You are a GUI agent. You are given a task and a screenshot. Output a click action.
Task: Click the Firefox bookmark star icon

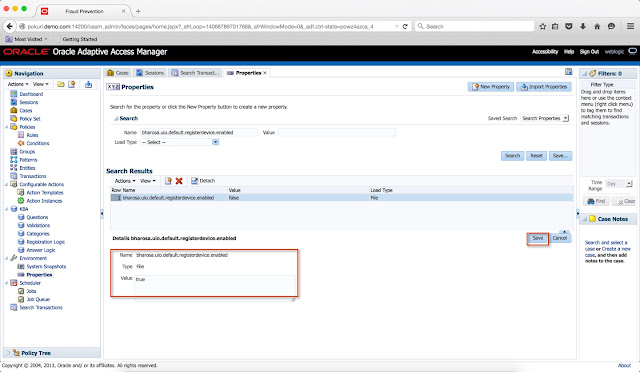click(542, 26)
